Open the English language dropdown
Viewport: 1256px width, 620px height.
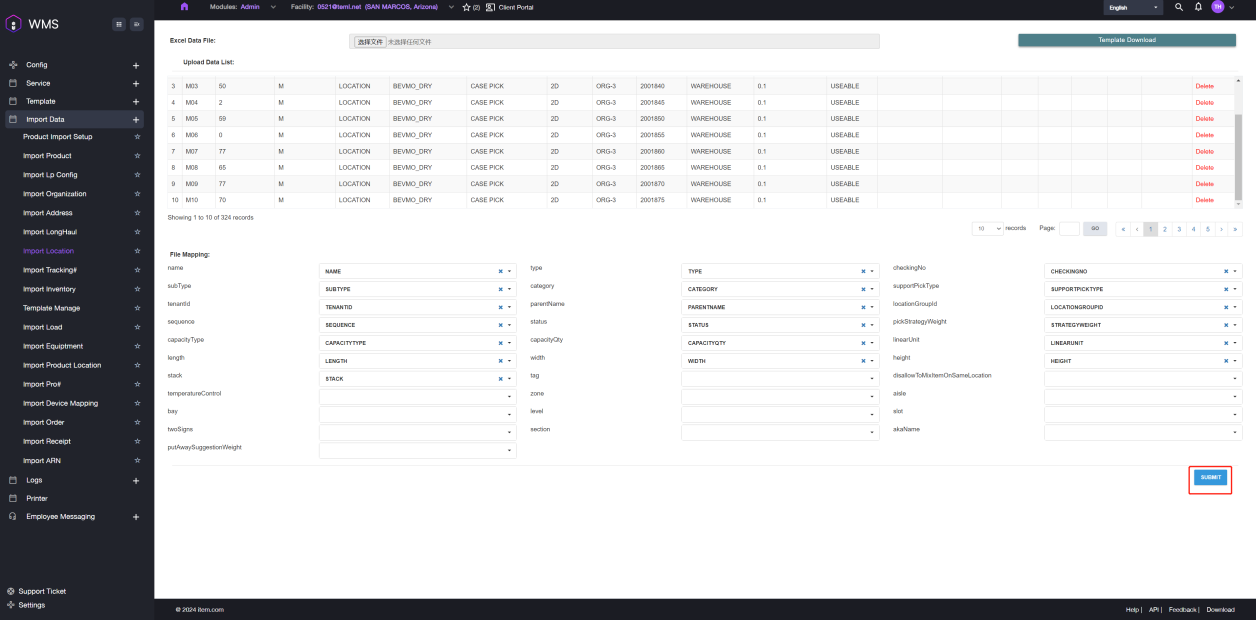click(x=1133, y=7)
